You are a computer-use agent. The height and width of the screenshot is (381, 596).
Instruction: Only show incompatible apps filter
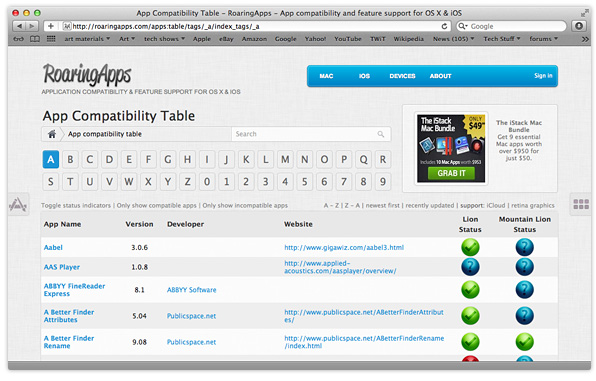pos(245,205)
